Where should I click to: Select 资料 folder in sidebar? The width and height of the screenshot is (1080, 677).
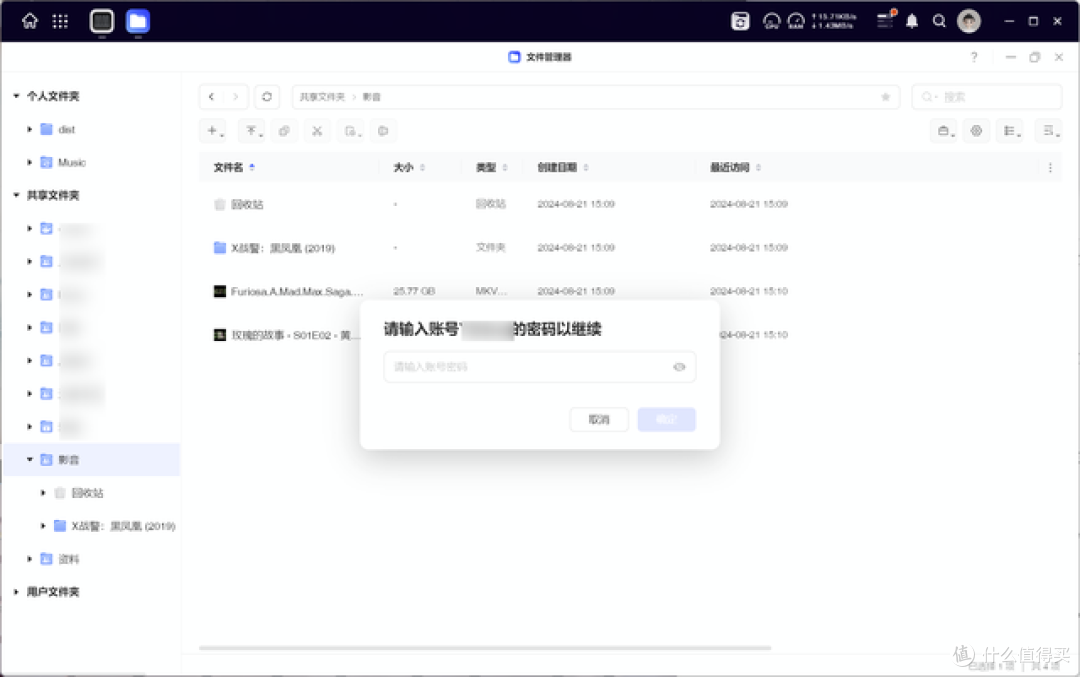68,559
